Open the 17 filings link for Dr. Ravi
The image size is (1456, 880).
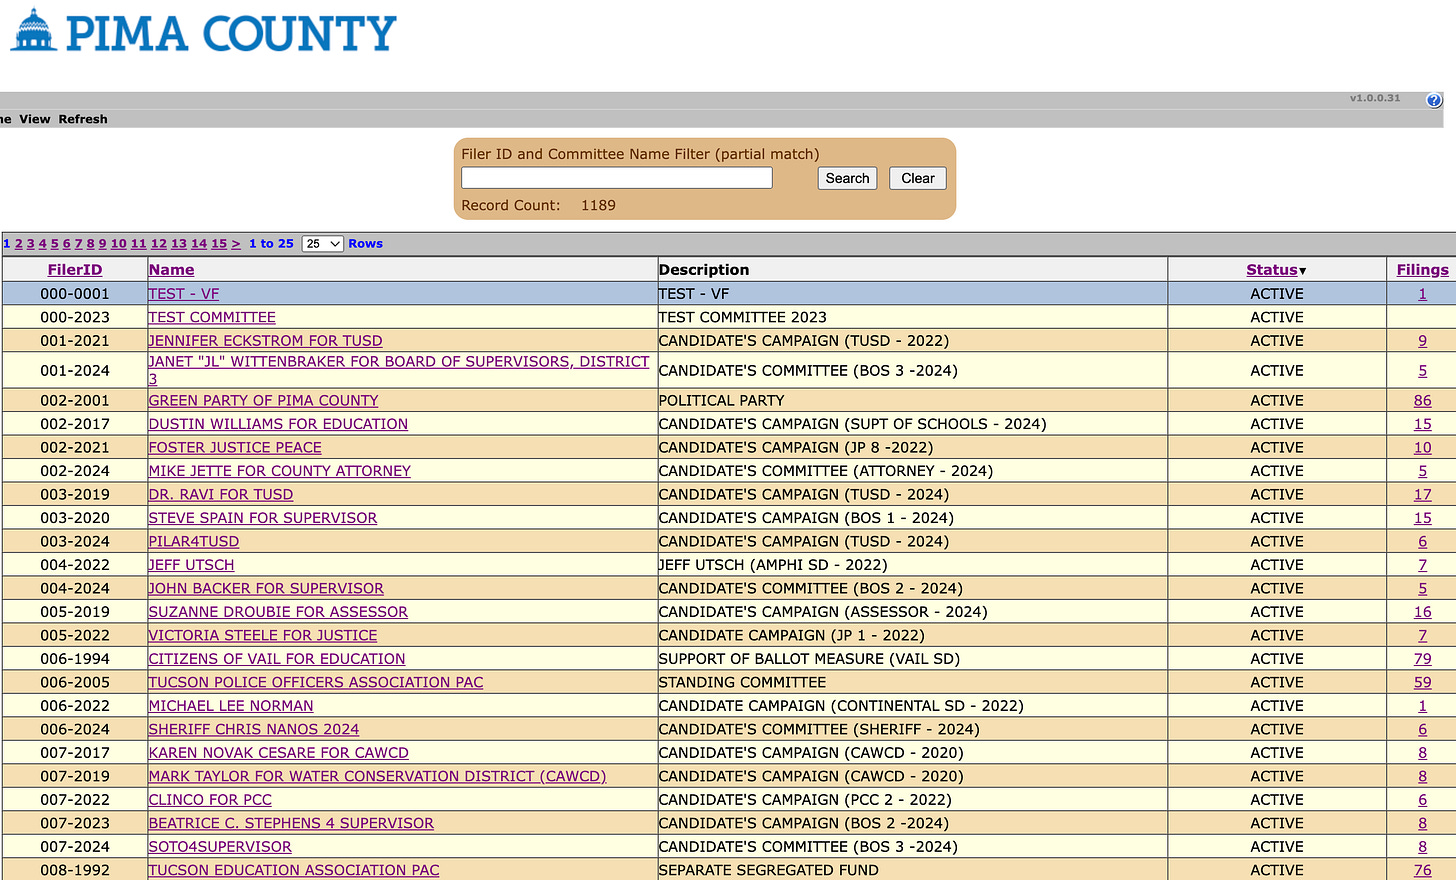click(x=1422, y=495)
